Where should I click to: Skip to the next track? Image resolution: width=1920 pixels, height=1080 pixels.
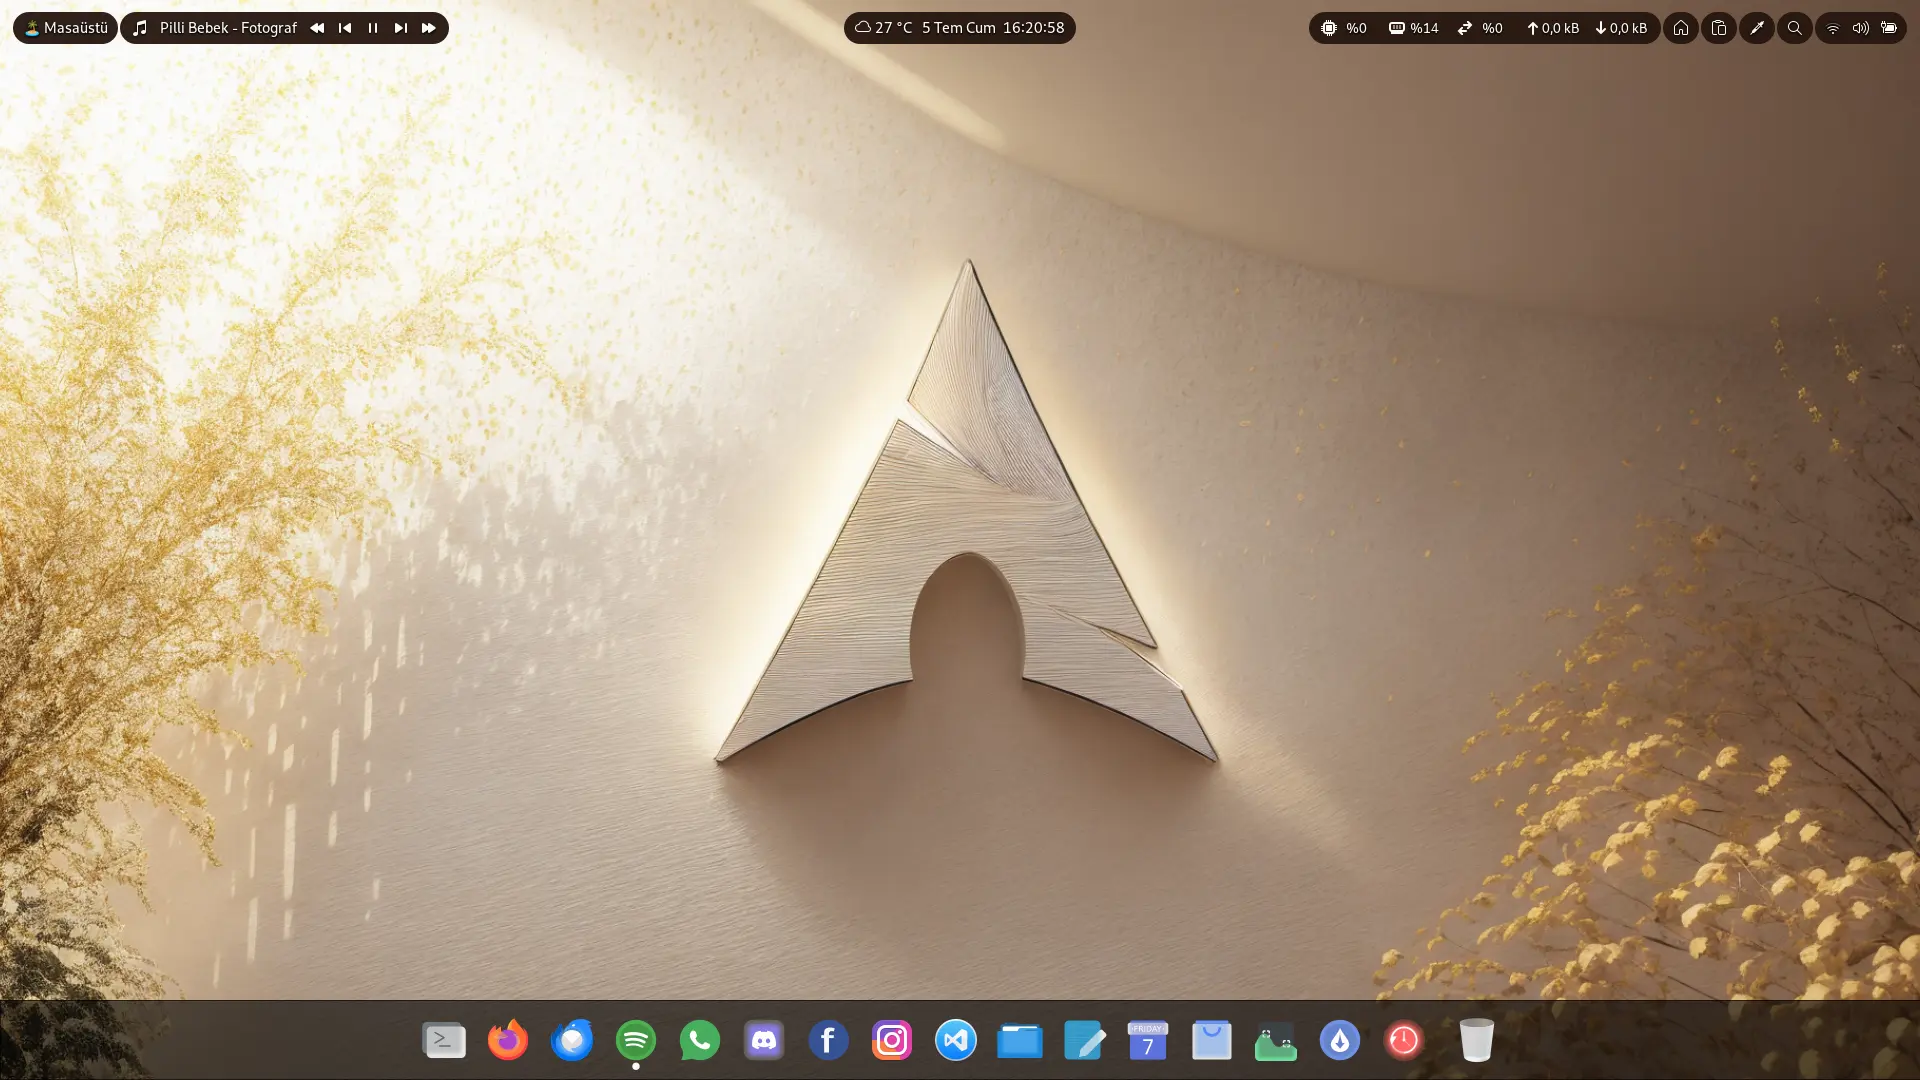(401, 28)
